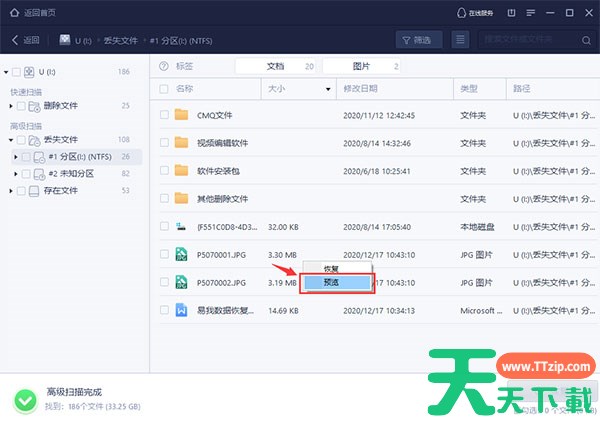Click the P5070001.JPG image file icon
600x422 pixels.
pyautogui.click(x=181, y=254)
